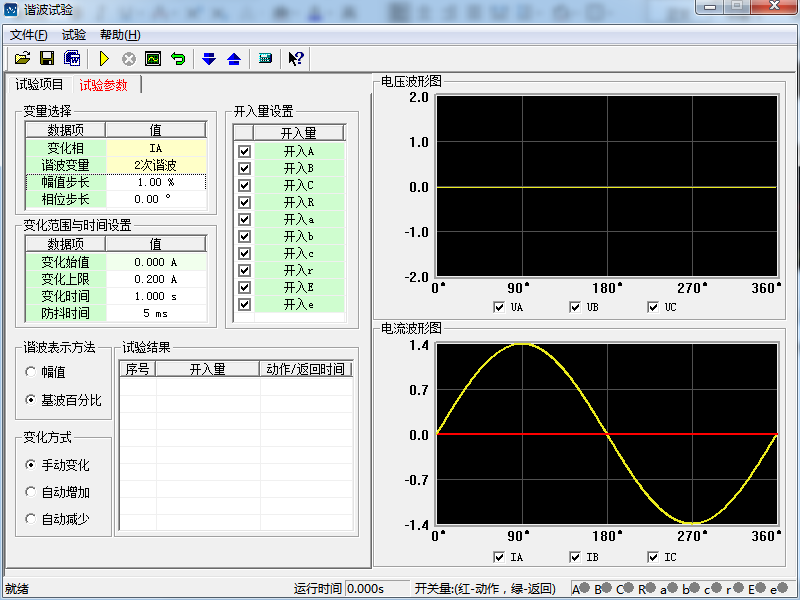Click the blue down arrow decrease icon

point(209,58)
